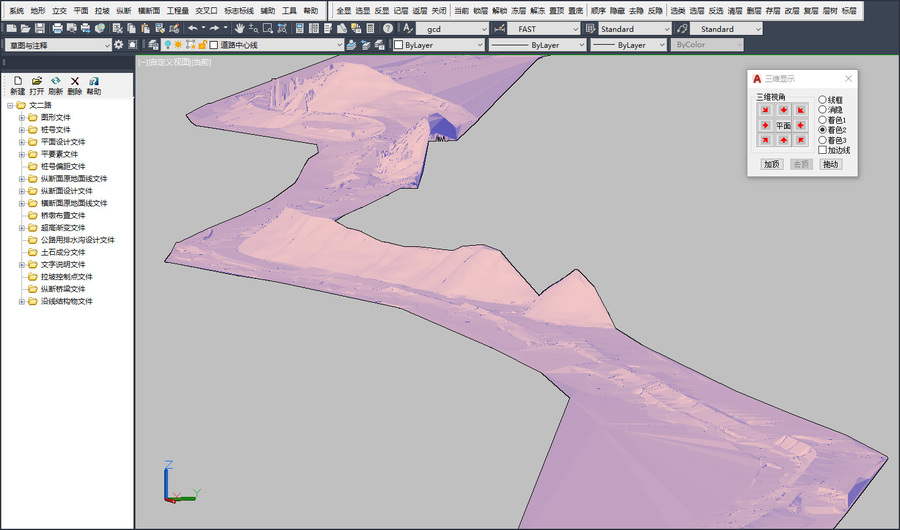Open the 交叉口 menu
Image resolution: width=900 pixels, height=530 pixels.
(207, 10)
